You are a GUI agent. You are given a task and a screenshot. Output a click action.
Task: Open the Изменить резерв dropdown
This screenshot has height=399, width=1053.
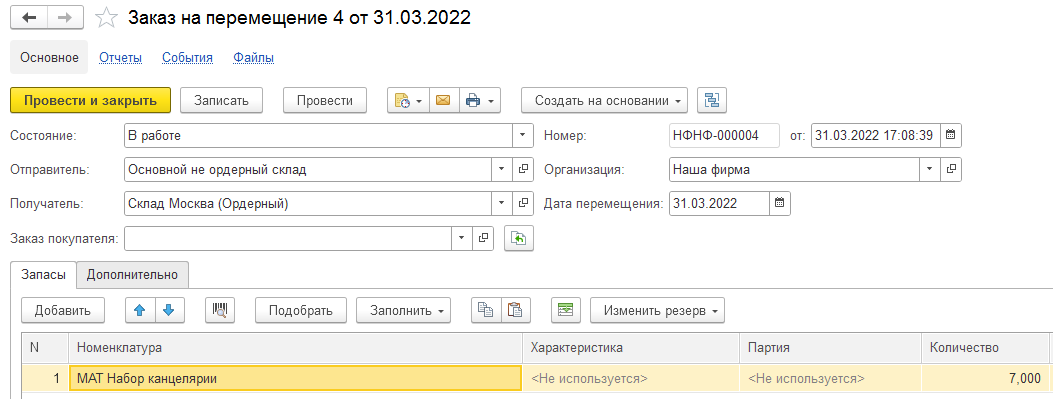point(657,310)
